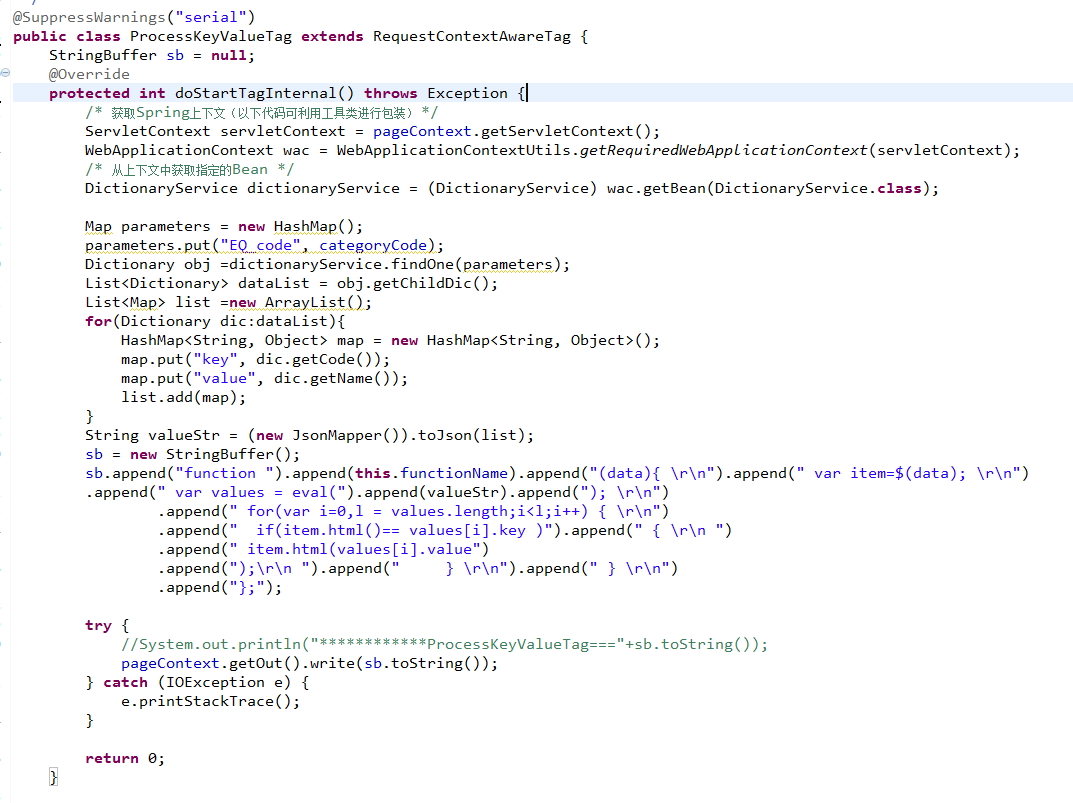Click the IOException type
This screenshot has width=1073, height=803.
pos(216,683)
